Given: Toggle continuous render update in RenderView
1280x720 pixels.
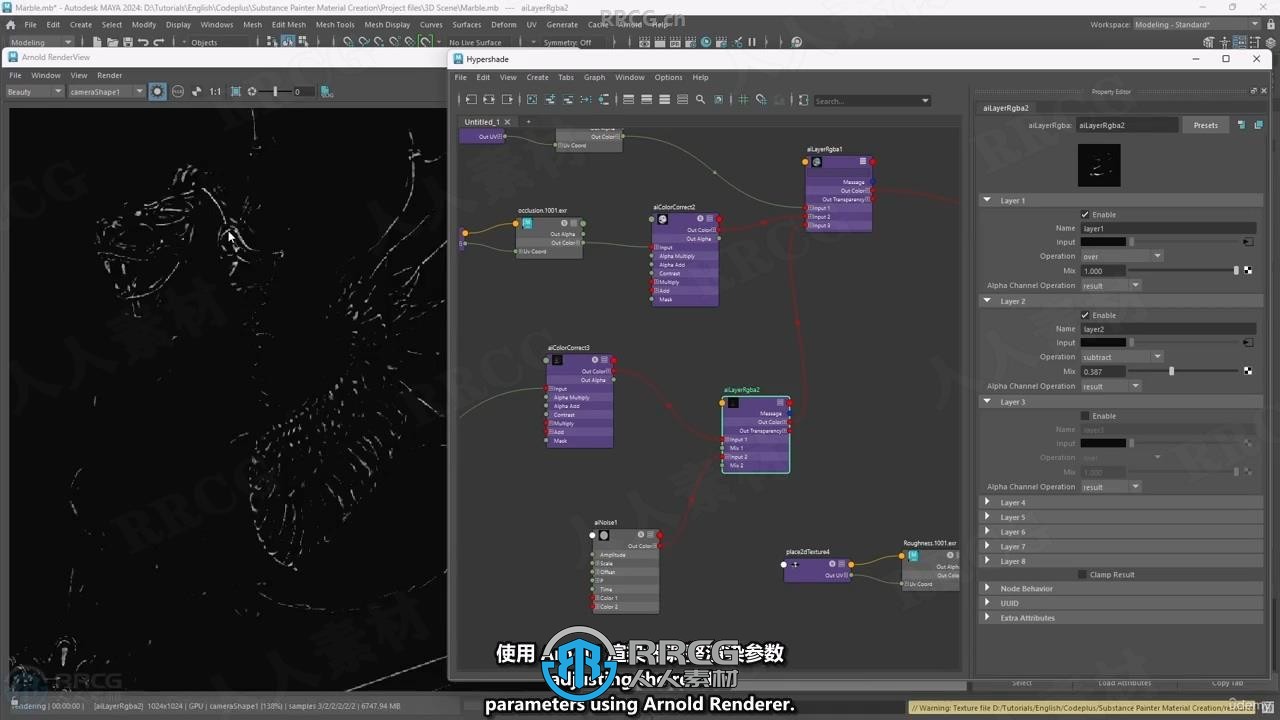Looking at the screenshot, I should click(x=157, y=91).
